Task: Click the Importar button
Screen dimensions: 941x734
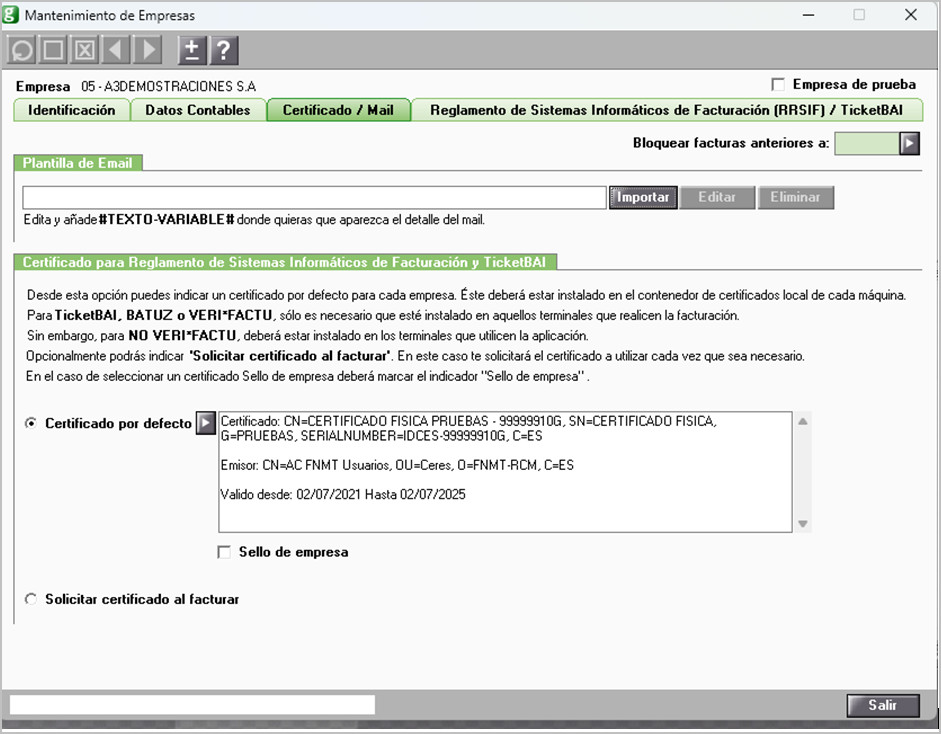Action: point(643,197)
